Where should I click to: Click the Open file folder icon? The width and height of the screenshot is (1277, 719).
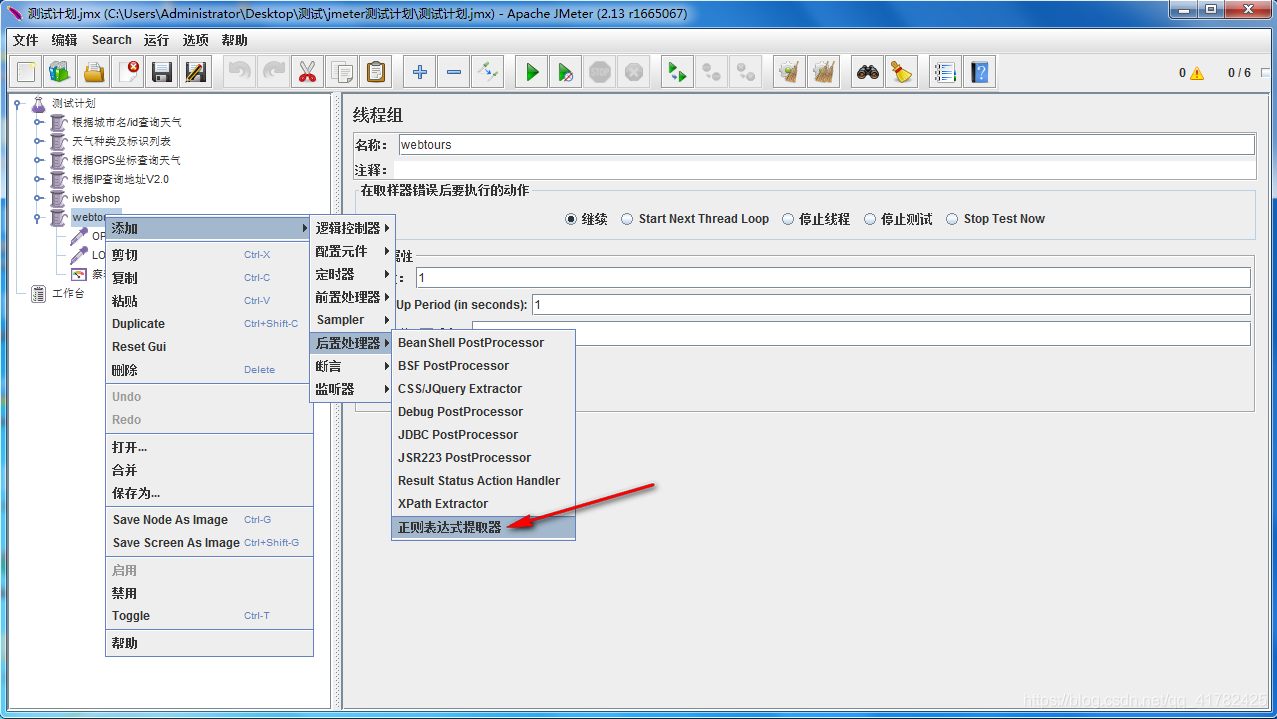point(94,72)
